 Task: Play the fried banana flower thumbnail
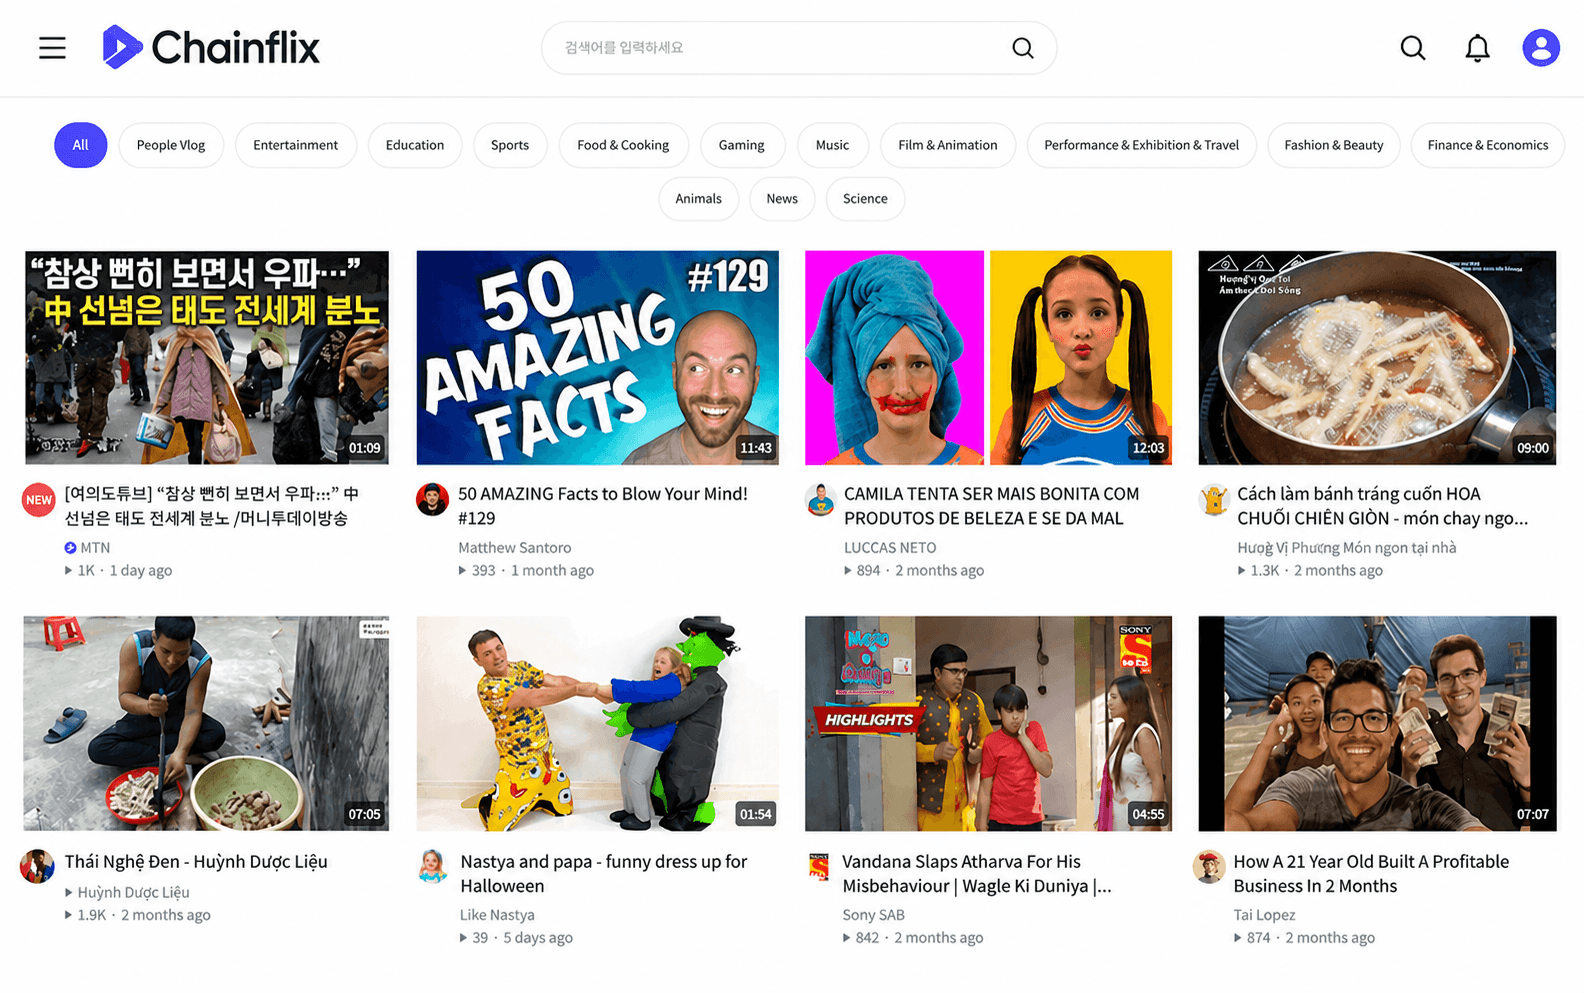(x=1377, y=357)
